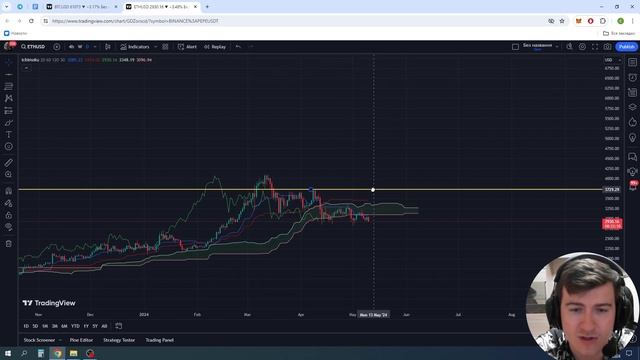
Task: Open notifications icon with red badge
Action: point(633,186)
